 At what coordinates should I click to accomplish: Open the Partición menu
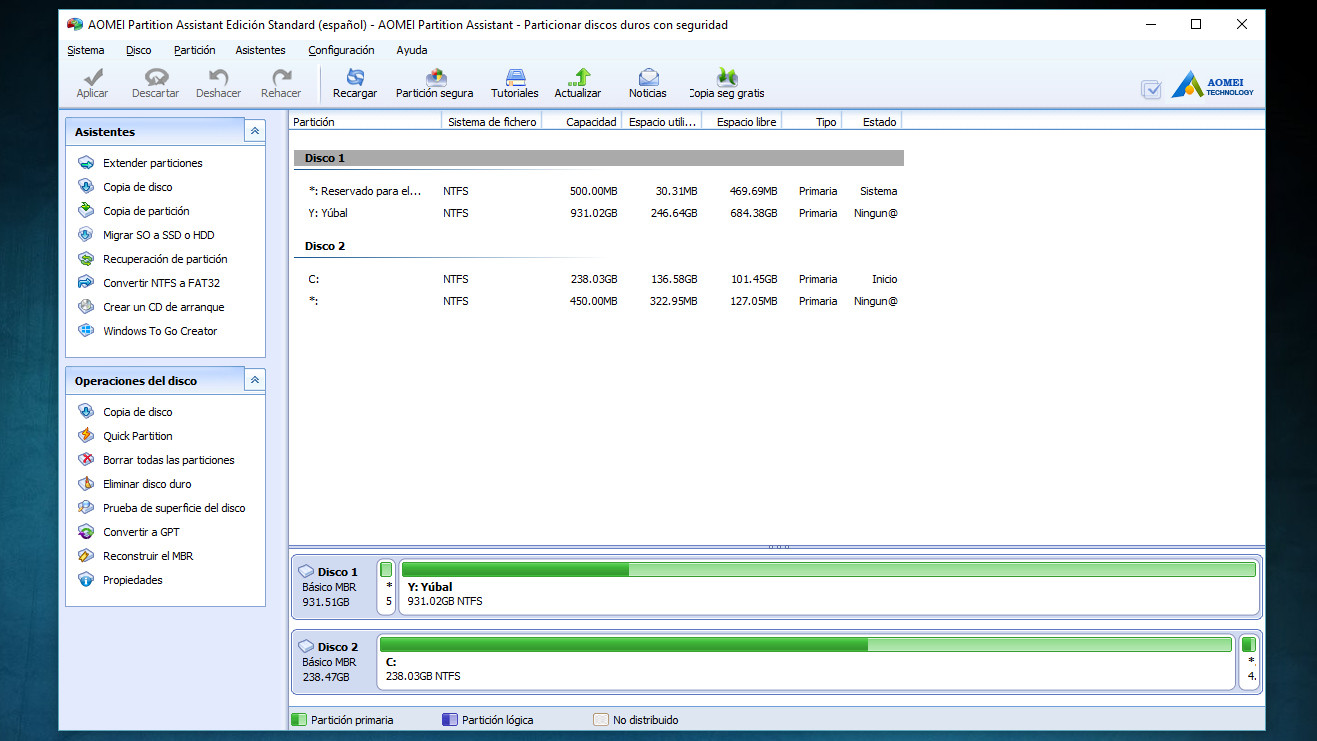pos(194,50)
